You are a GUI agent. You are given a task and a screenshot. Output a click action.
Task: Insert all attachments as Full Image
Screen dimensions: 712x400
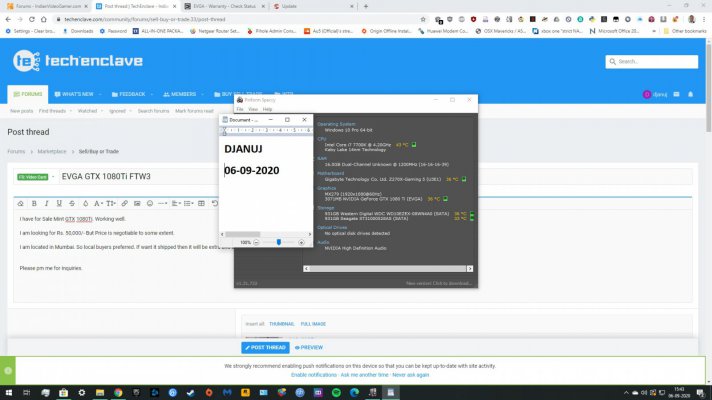click(313, 324)
